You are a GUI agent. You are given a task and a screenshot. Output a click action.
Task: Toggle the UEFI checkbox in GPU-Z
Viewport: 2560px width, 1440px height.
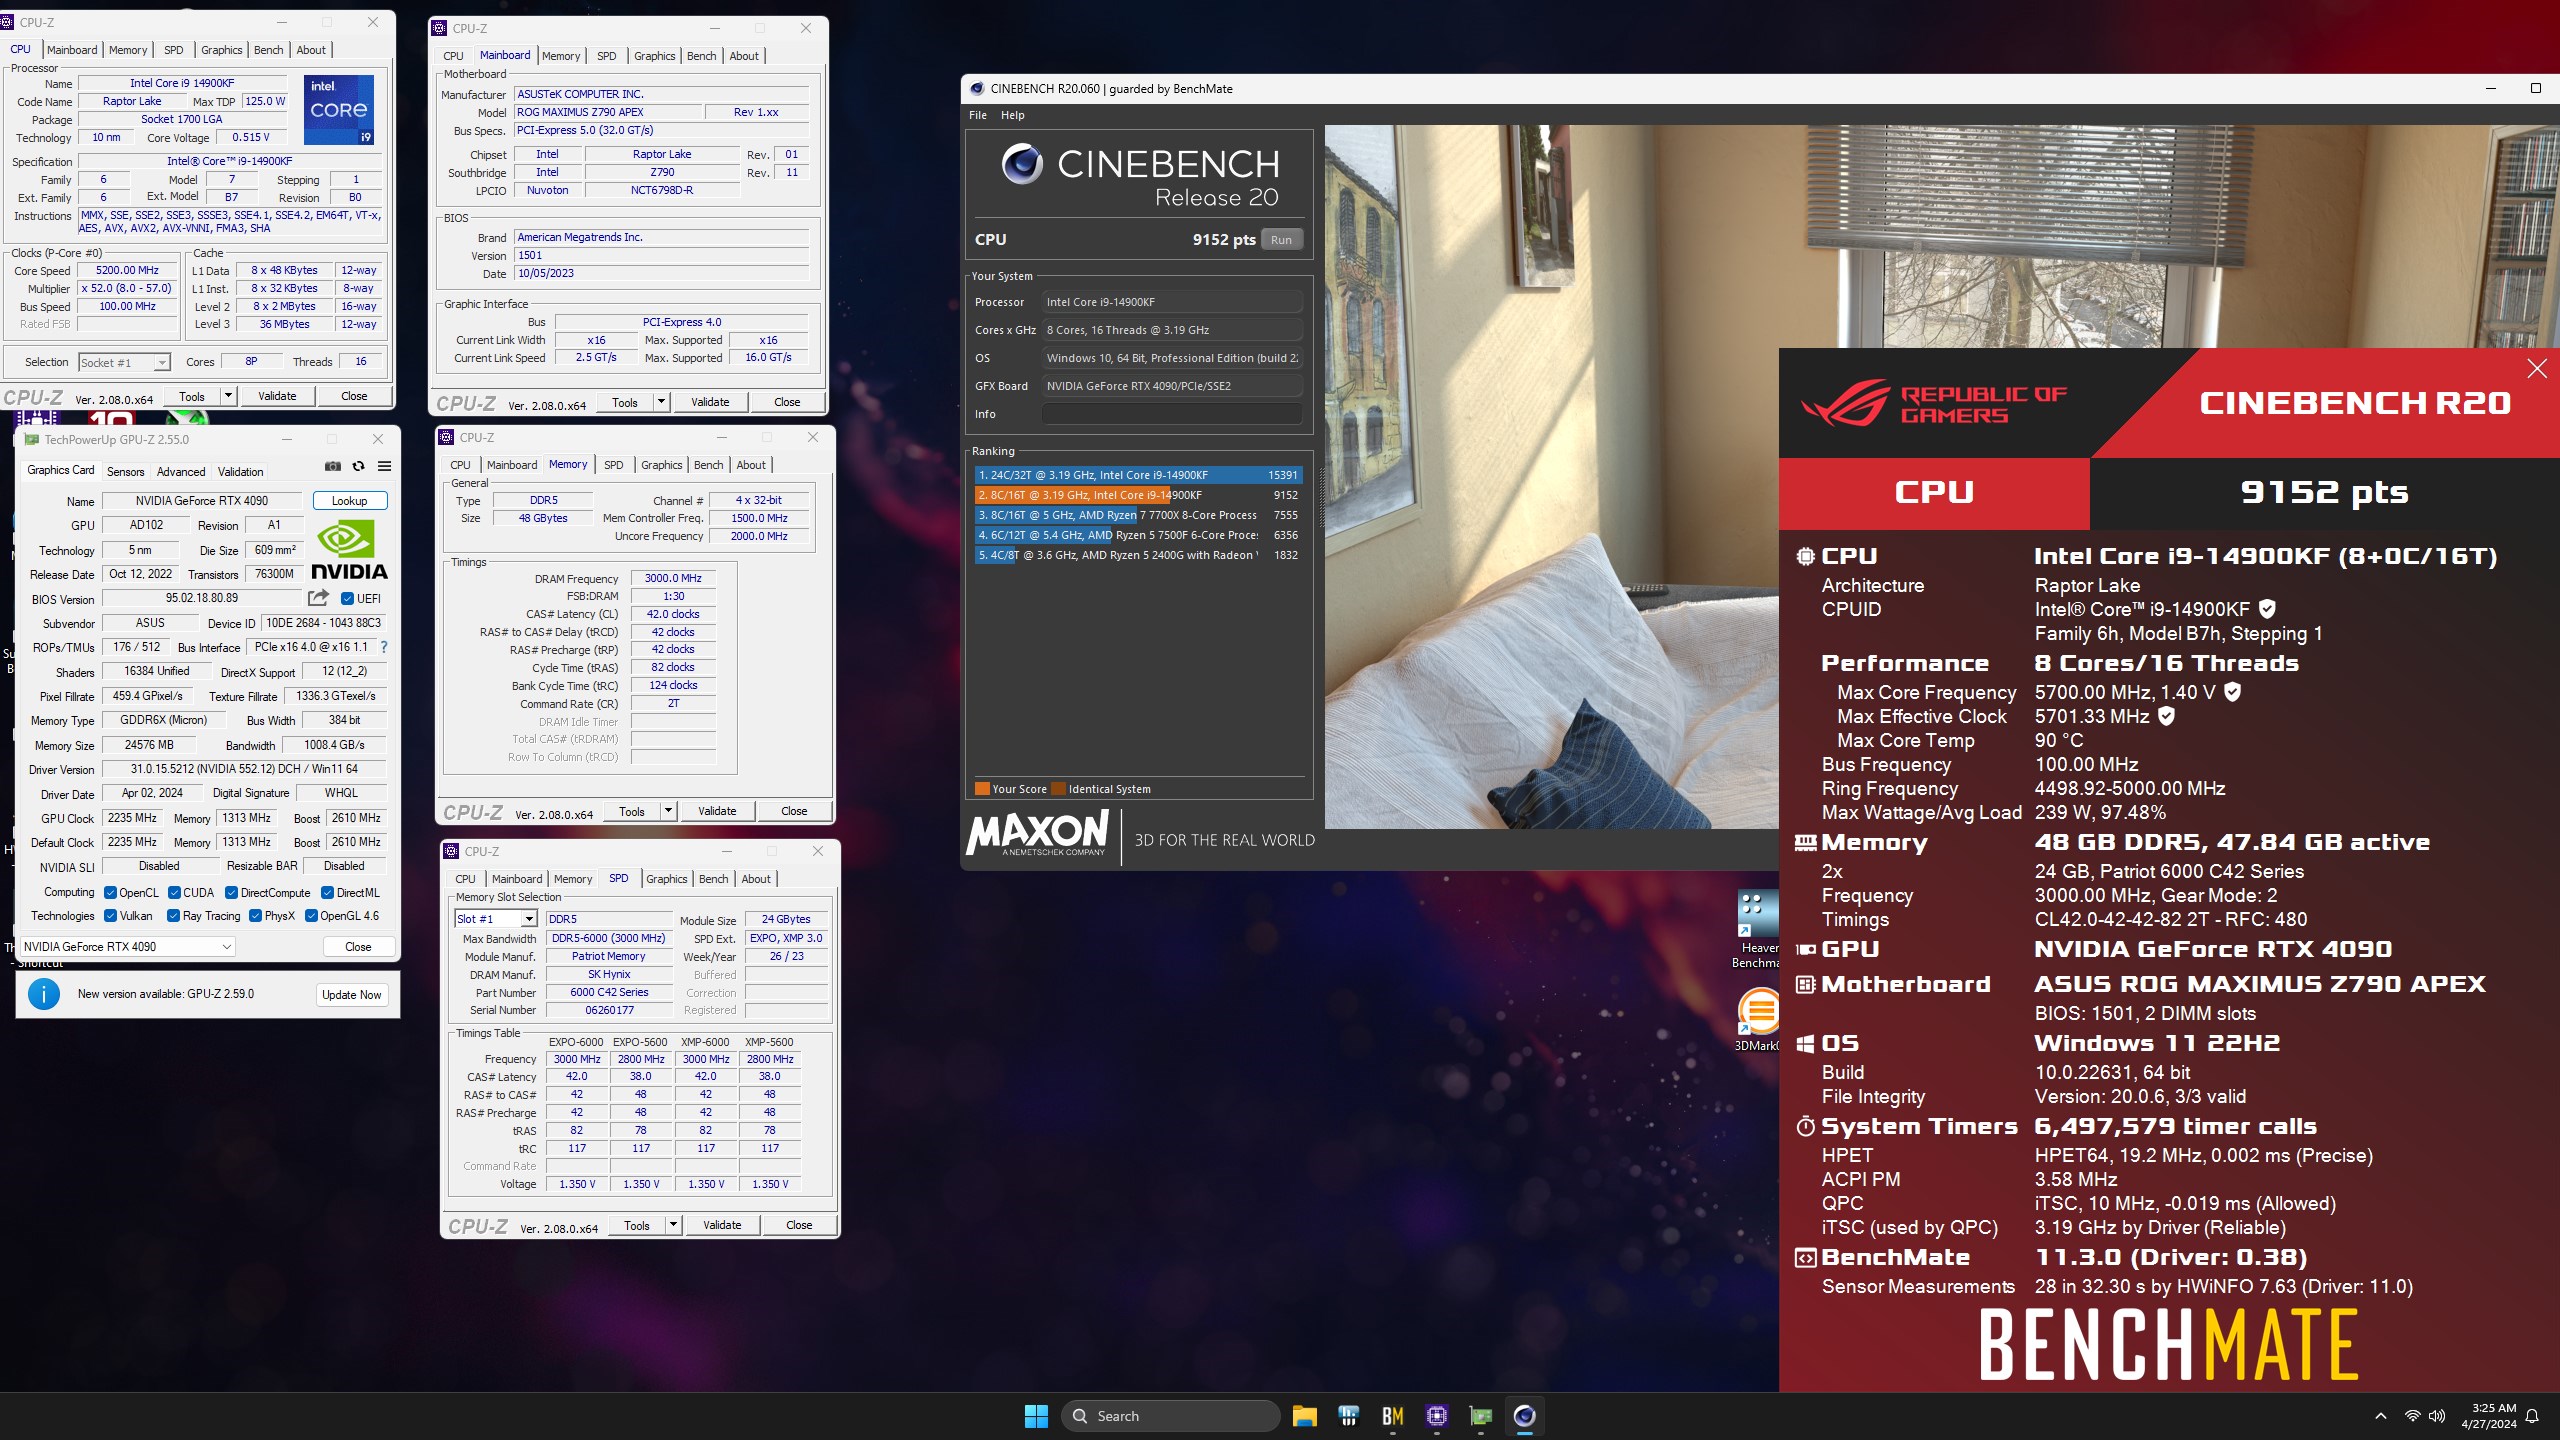tap(347, 599)
